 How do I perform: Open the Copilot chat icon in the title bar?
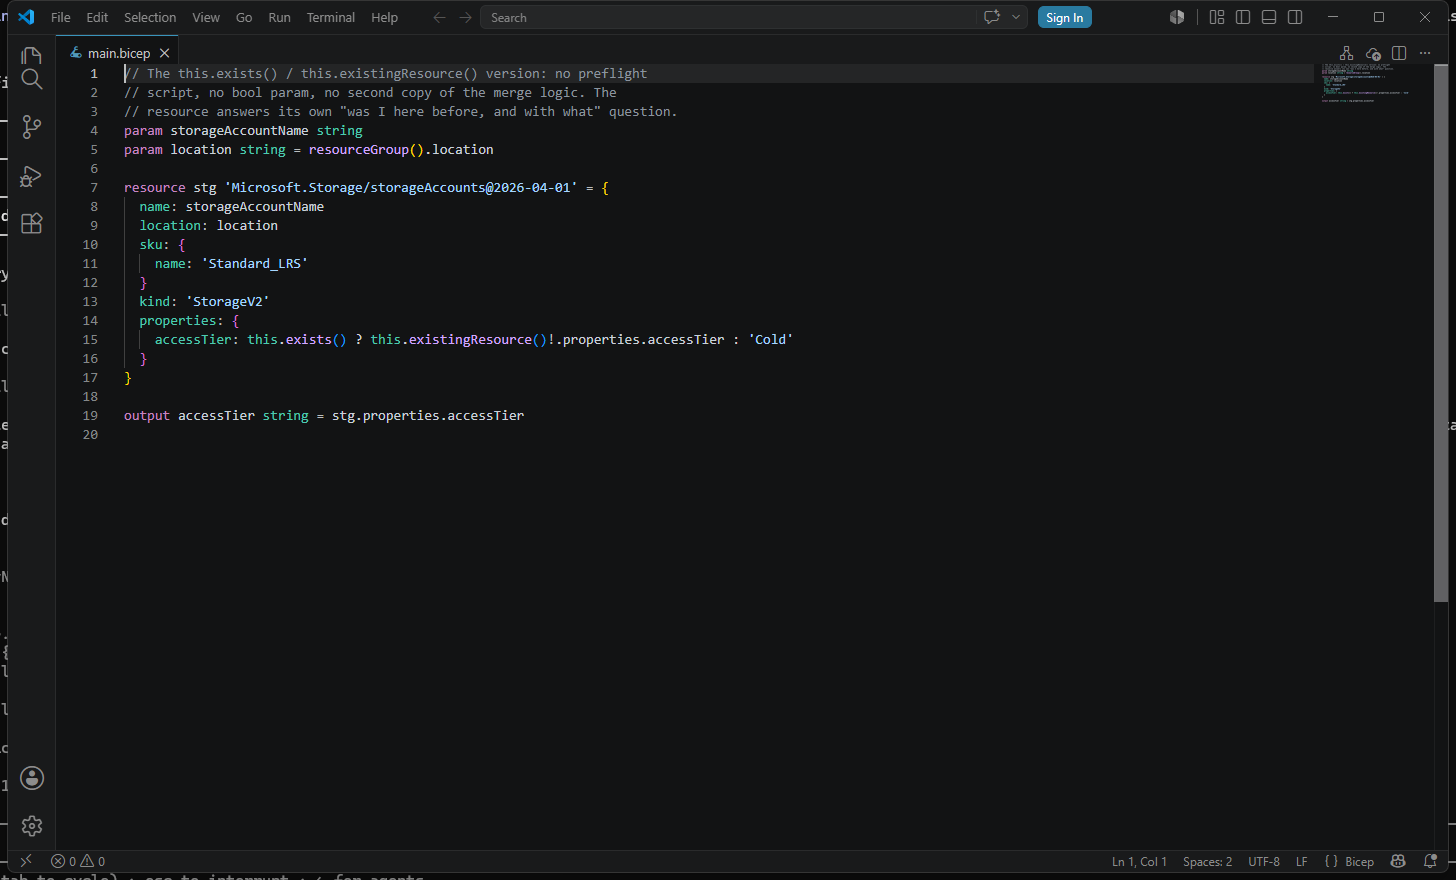pos(992,17)
